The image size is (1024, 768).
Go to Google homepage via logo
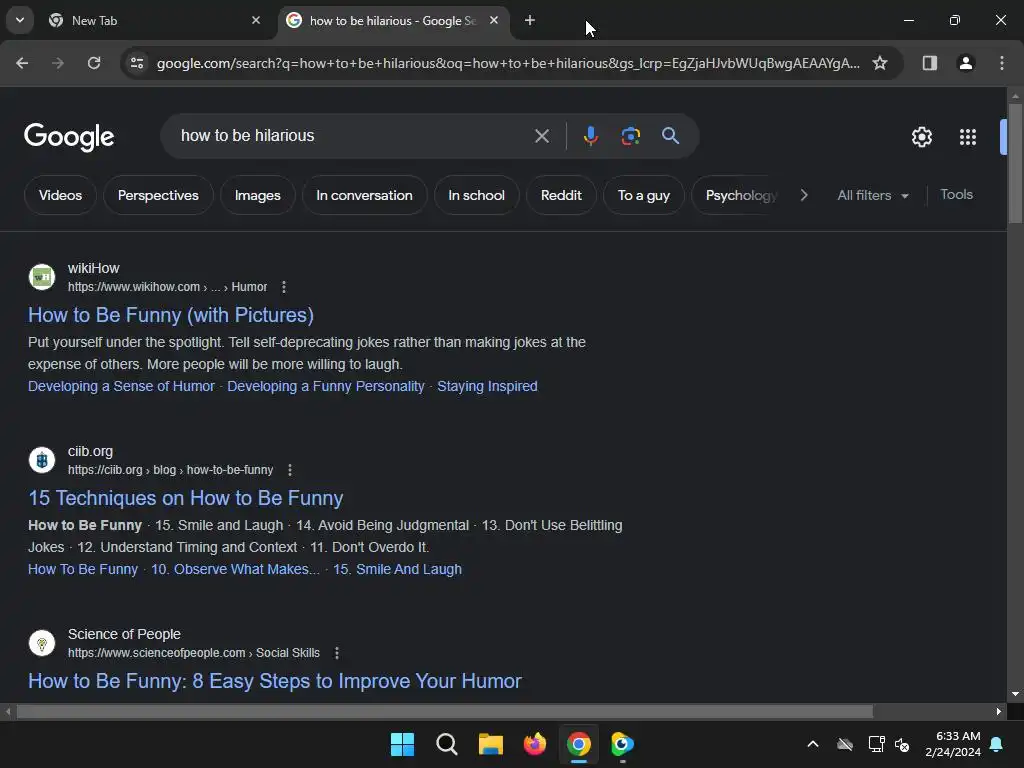pyautogui.click(x=69, y=137)
